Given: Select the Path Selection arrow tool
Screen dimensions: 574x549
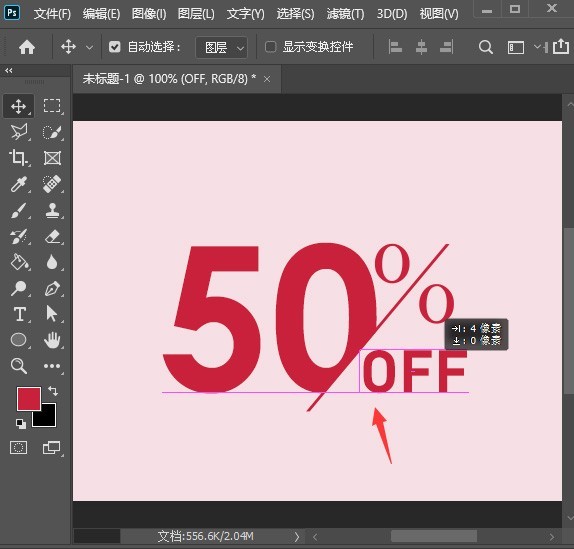Looking at the screenshot, I should [x=52, y=314].
